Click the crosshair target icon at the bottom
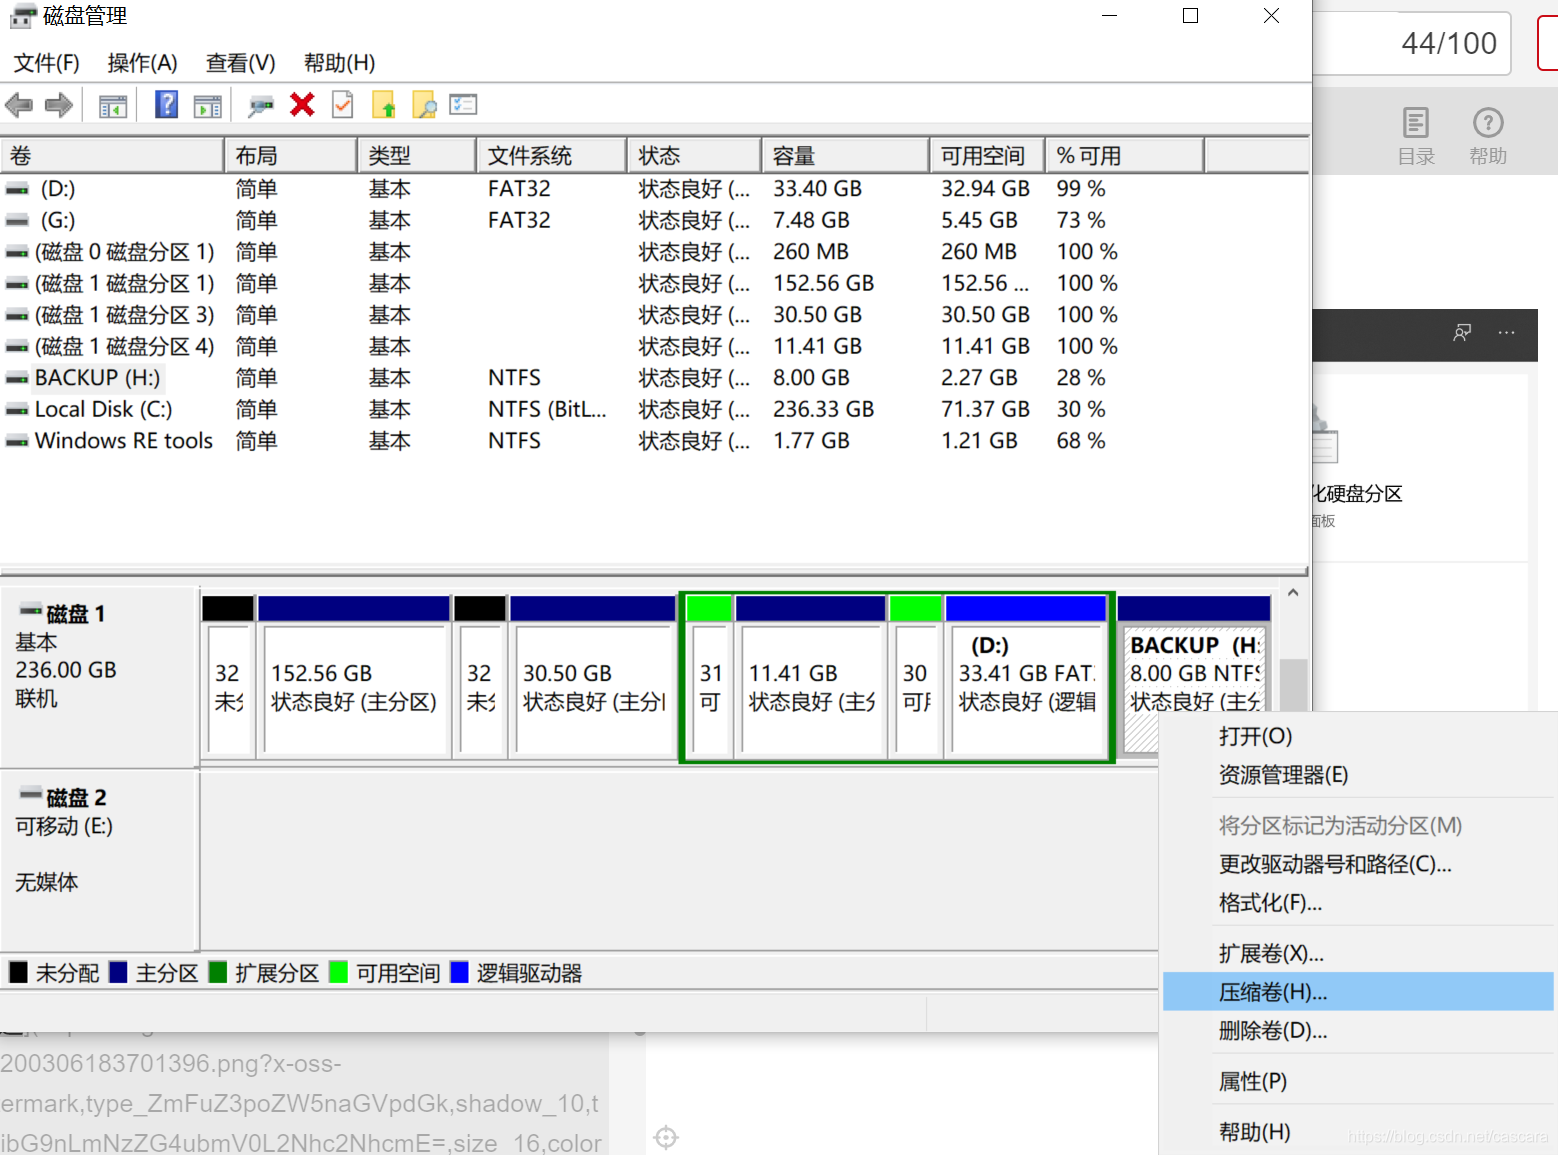1558x1155 pixels. (666, 1137)
